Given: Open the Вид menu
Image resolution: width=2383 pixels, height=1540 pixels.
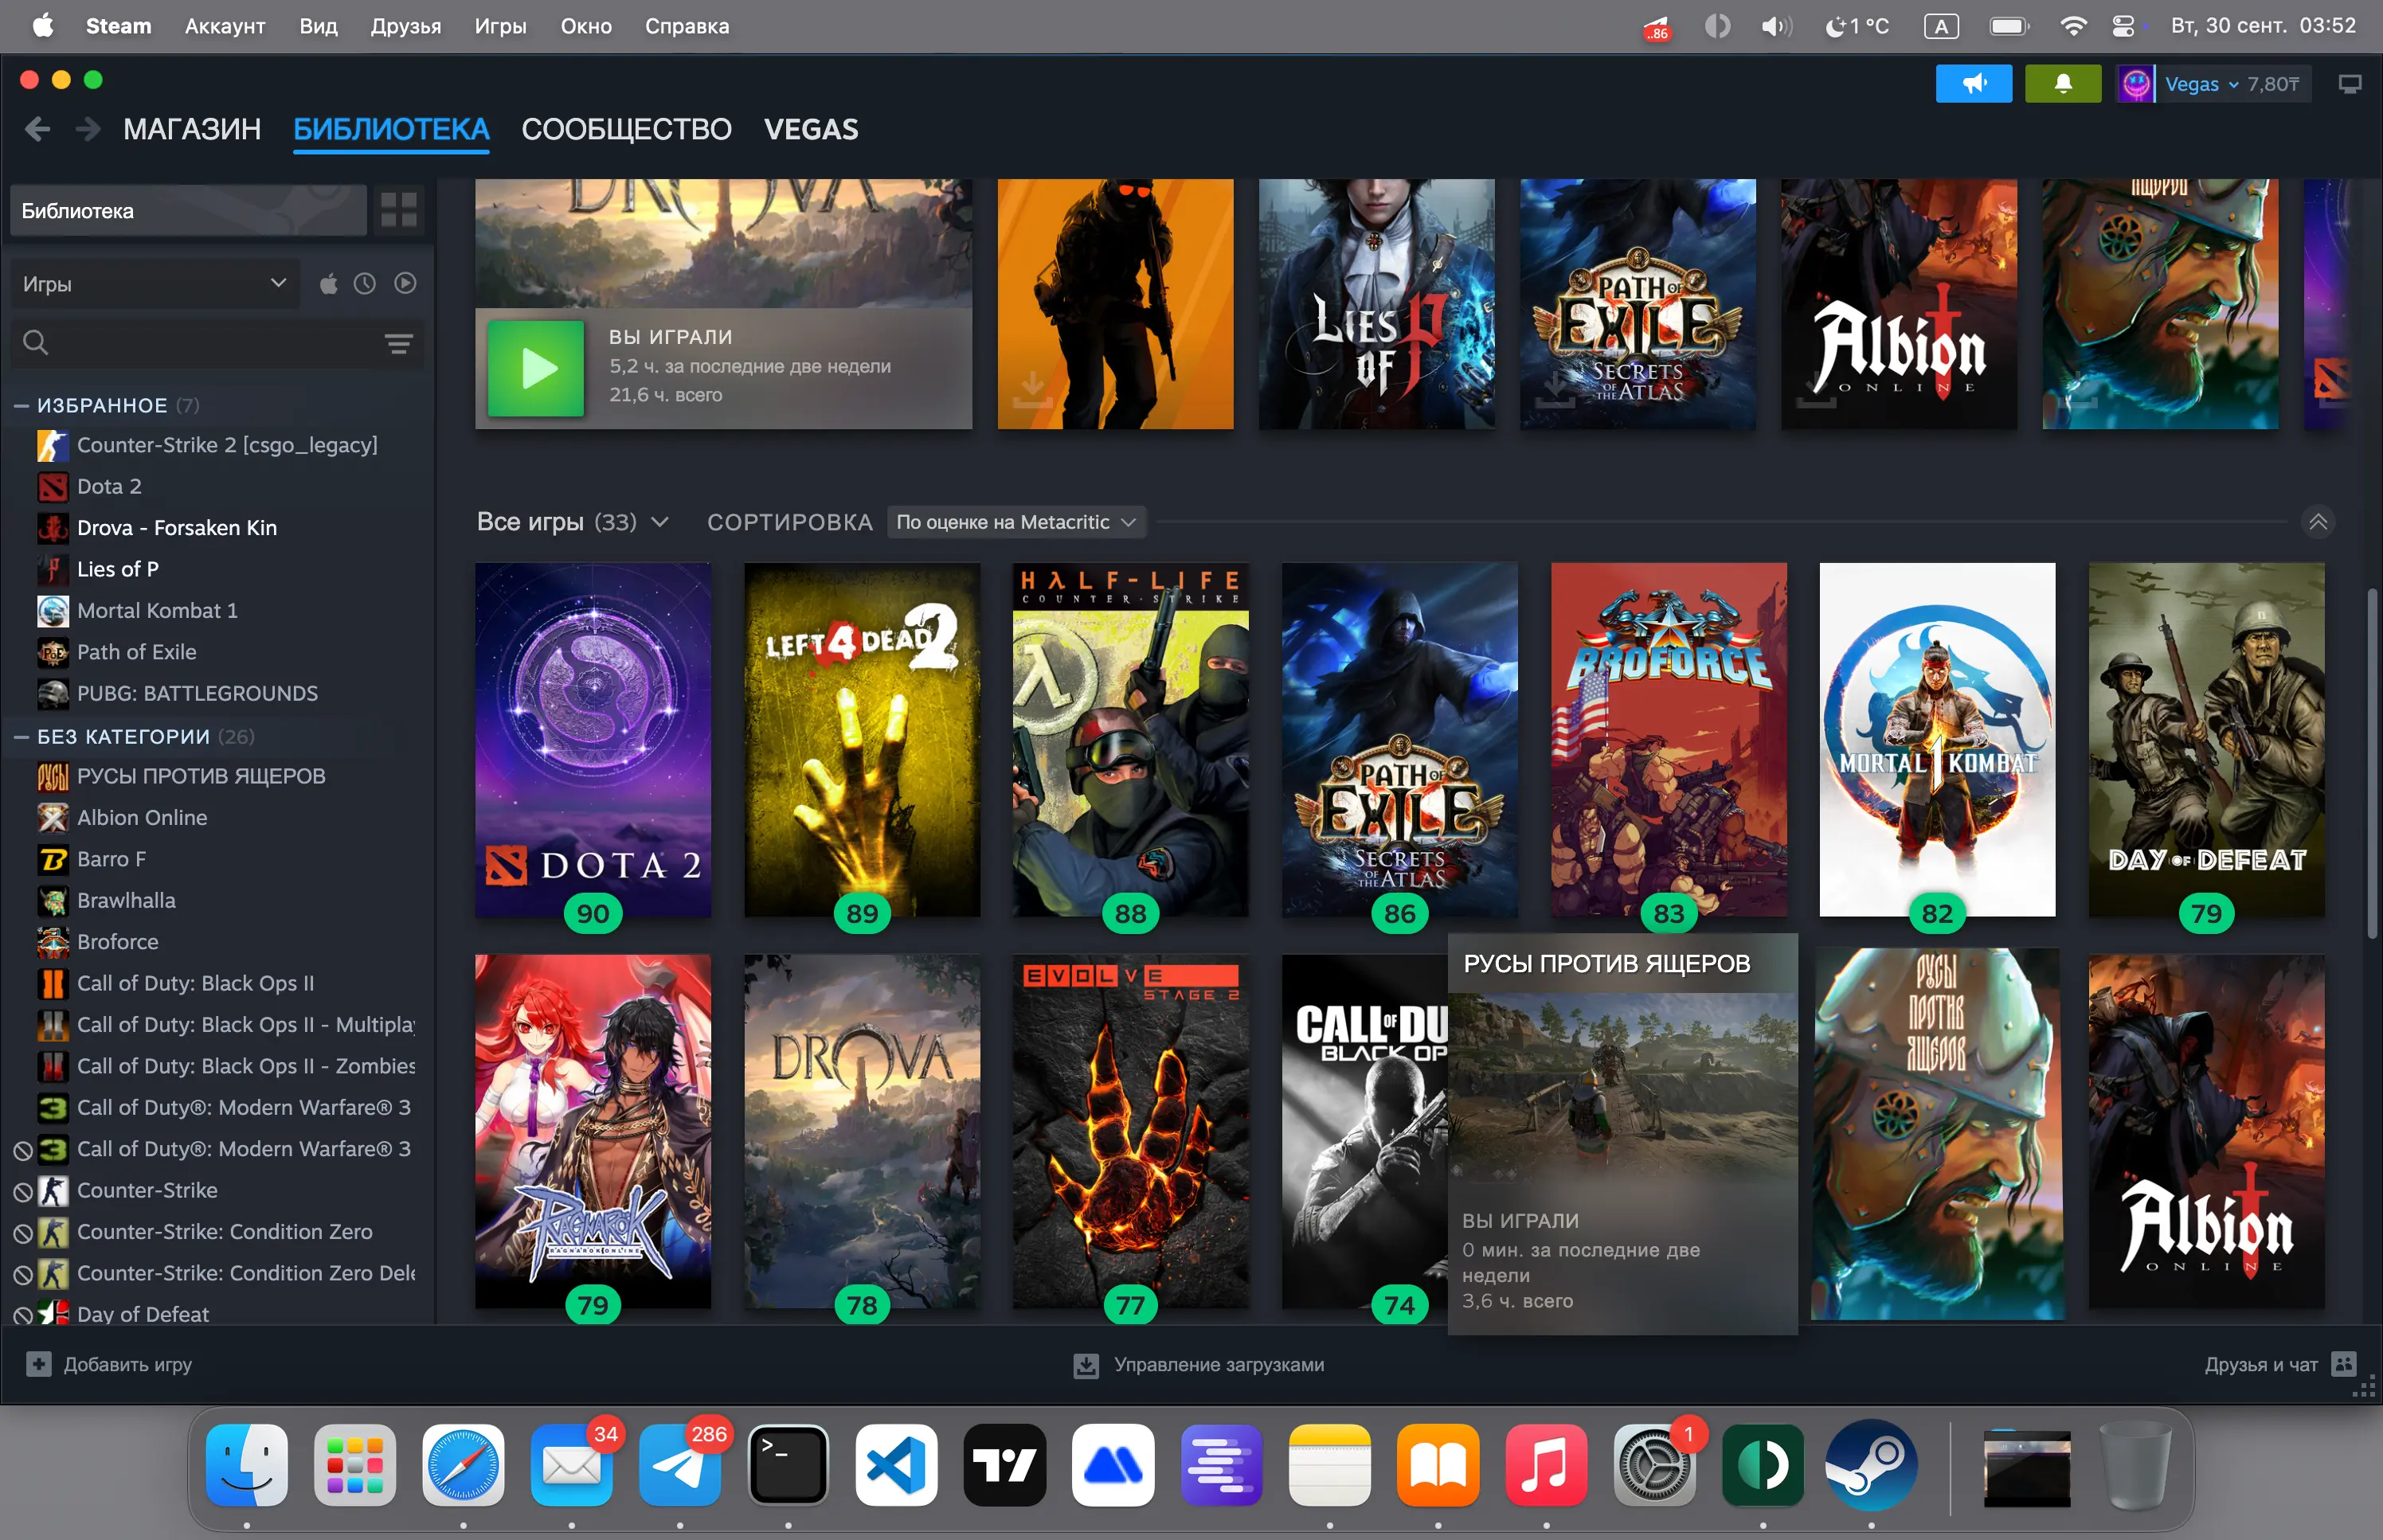Looking at the screenshot, I should coord(318,26).
